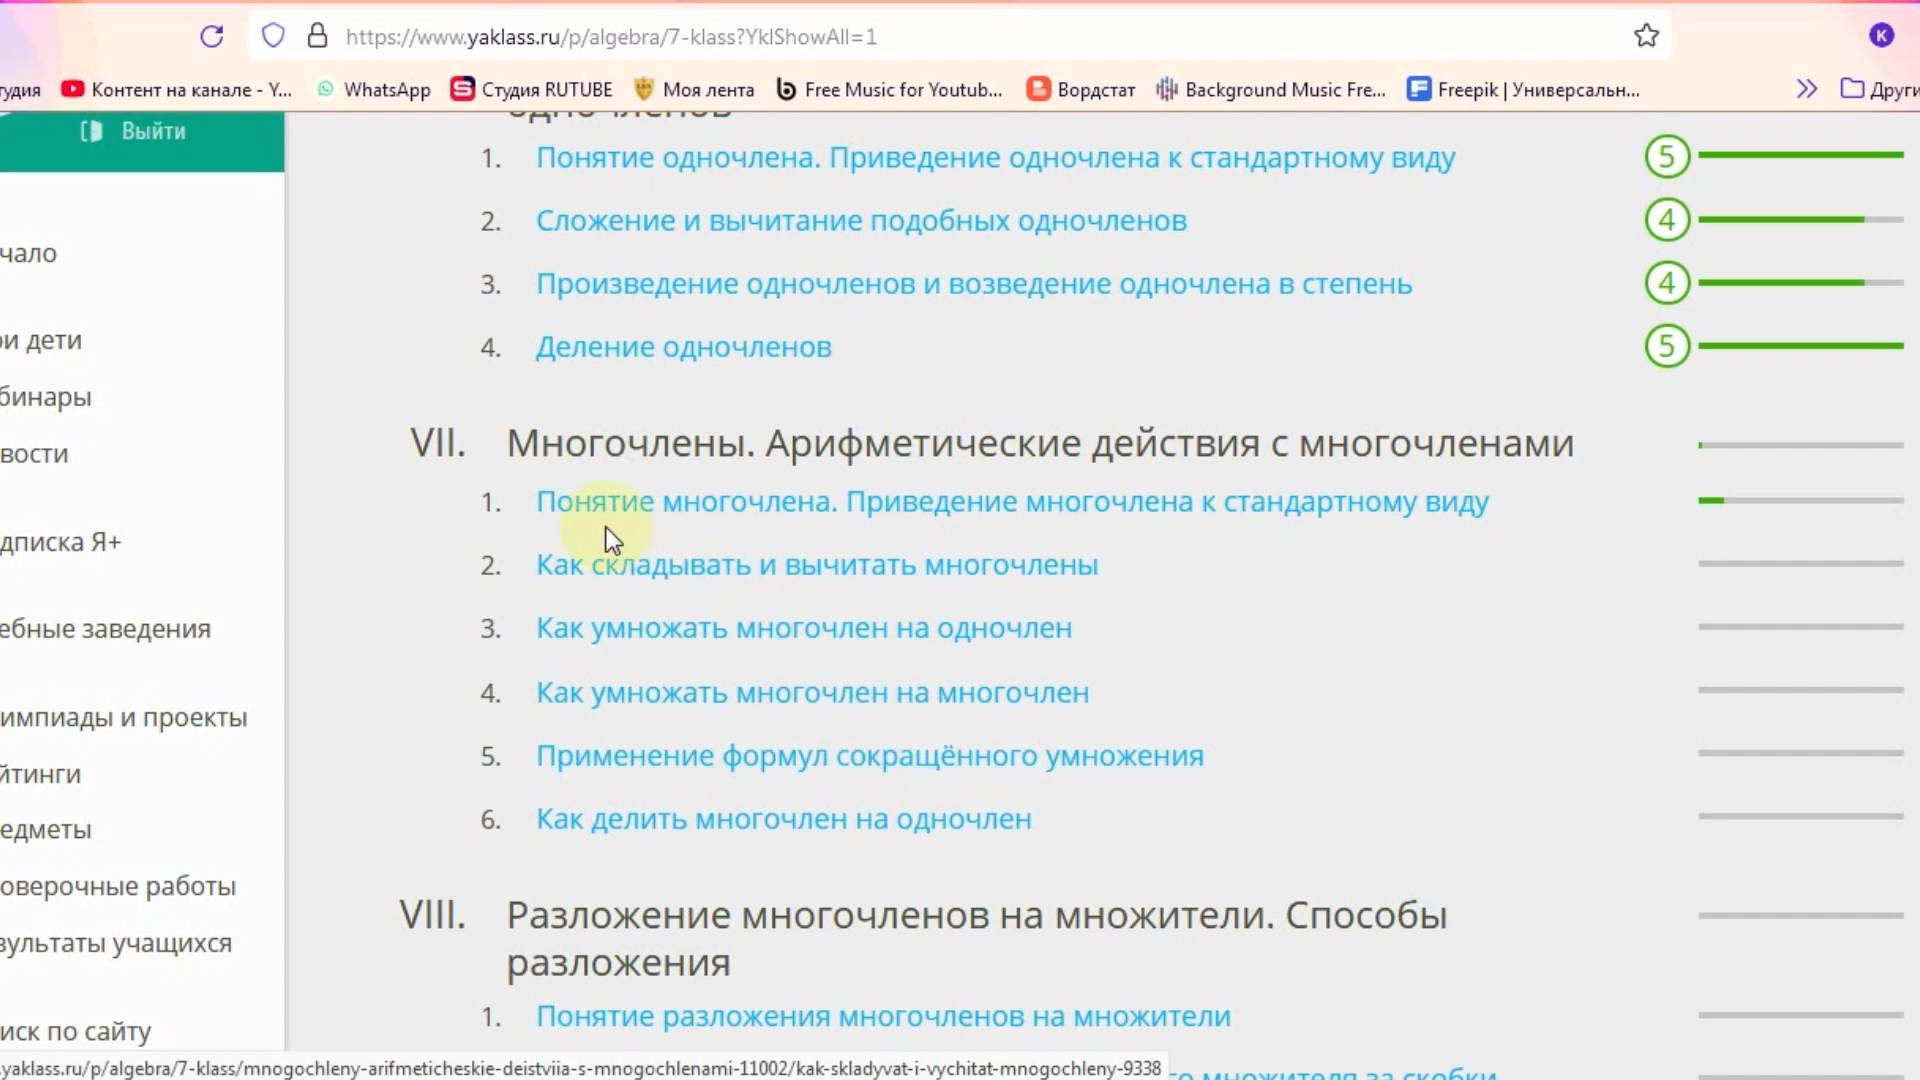Click the shield tracking protection icon

(x=273, y=37)
